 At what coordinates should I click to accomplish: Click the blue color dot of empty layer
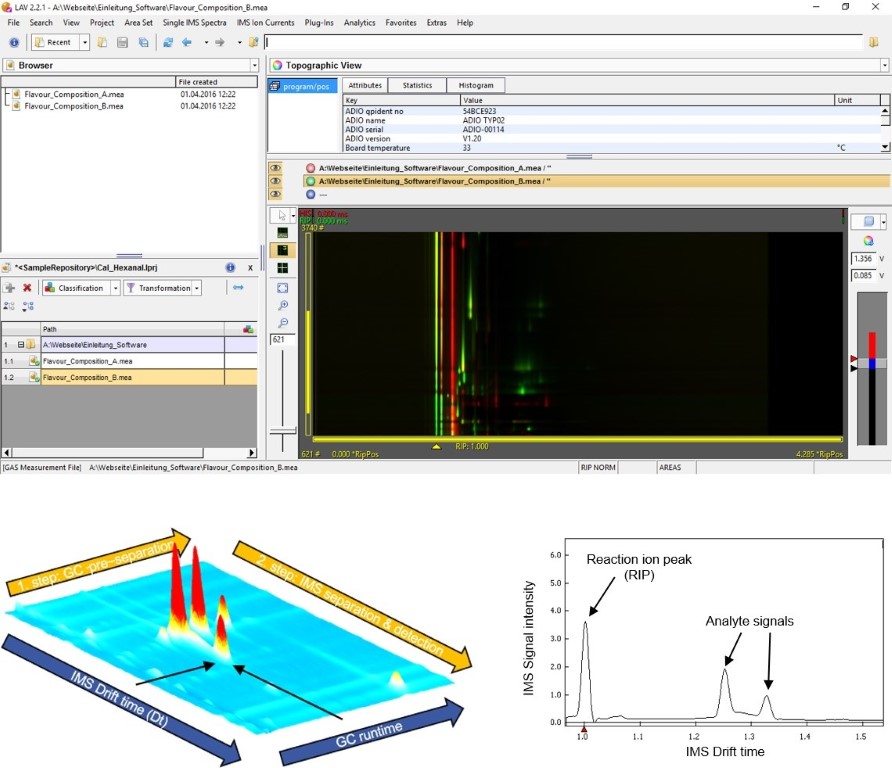pyautogui.click(x=311, y=195)
